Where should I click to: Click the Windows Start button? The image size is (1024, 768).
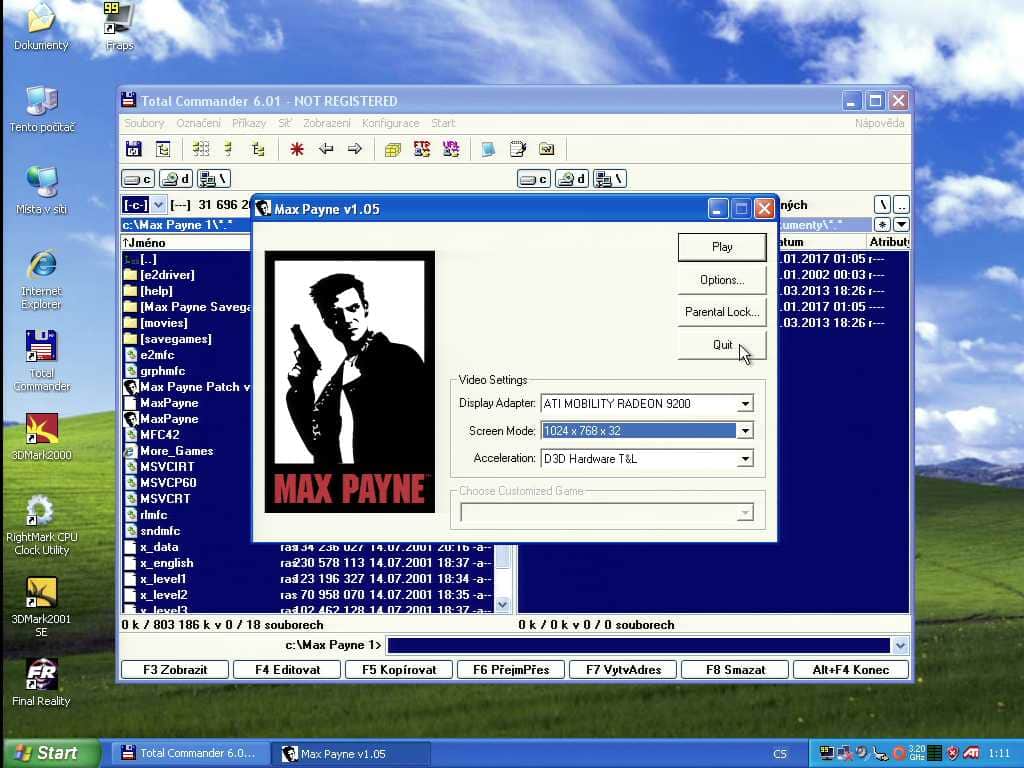(x=51, y=753)
